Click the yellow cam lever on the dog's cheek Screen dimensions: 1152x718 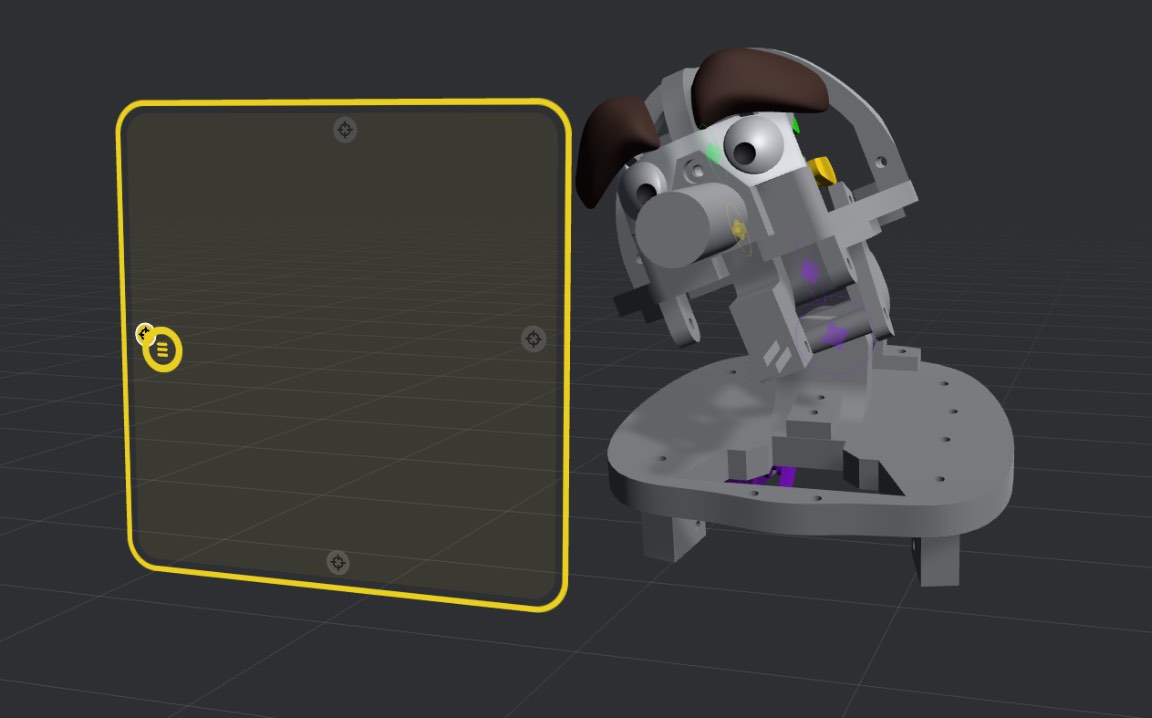(823, 168)
